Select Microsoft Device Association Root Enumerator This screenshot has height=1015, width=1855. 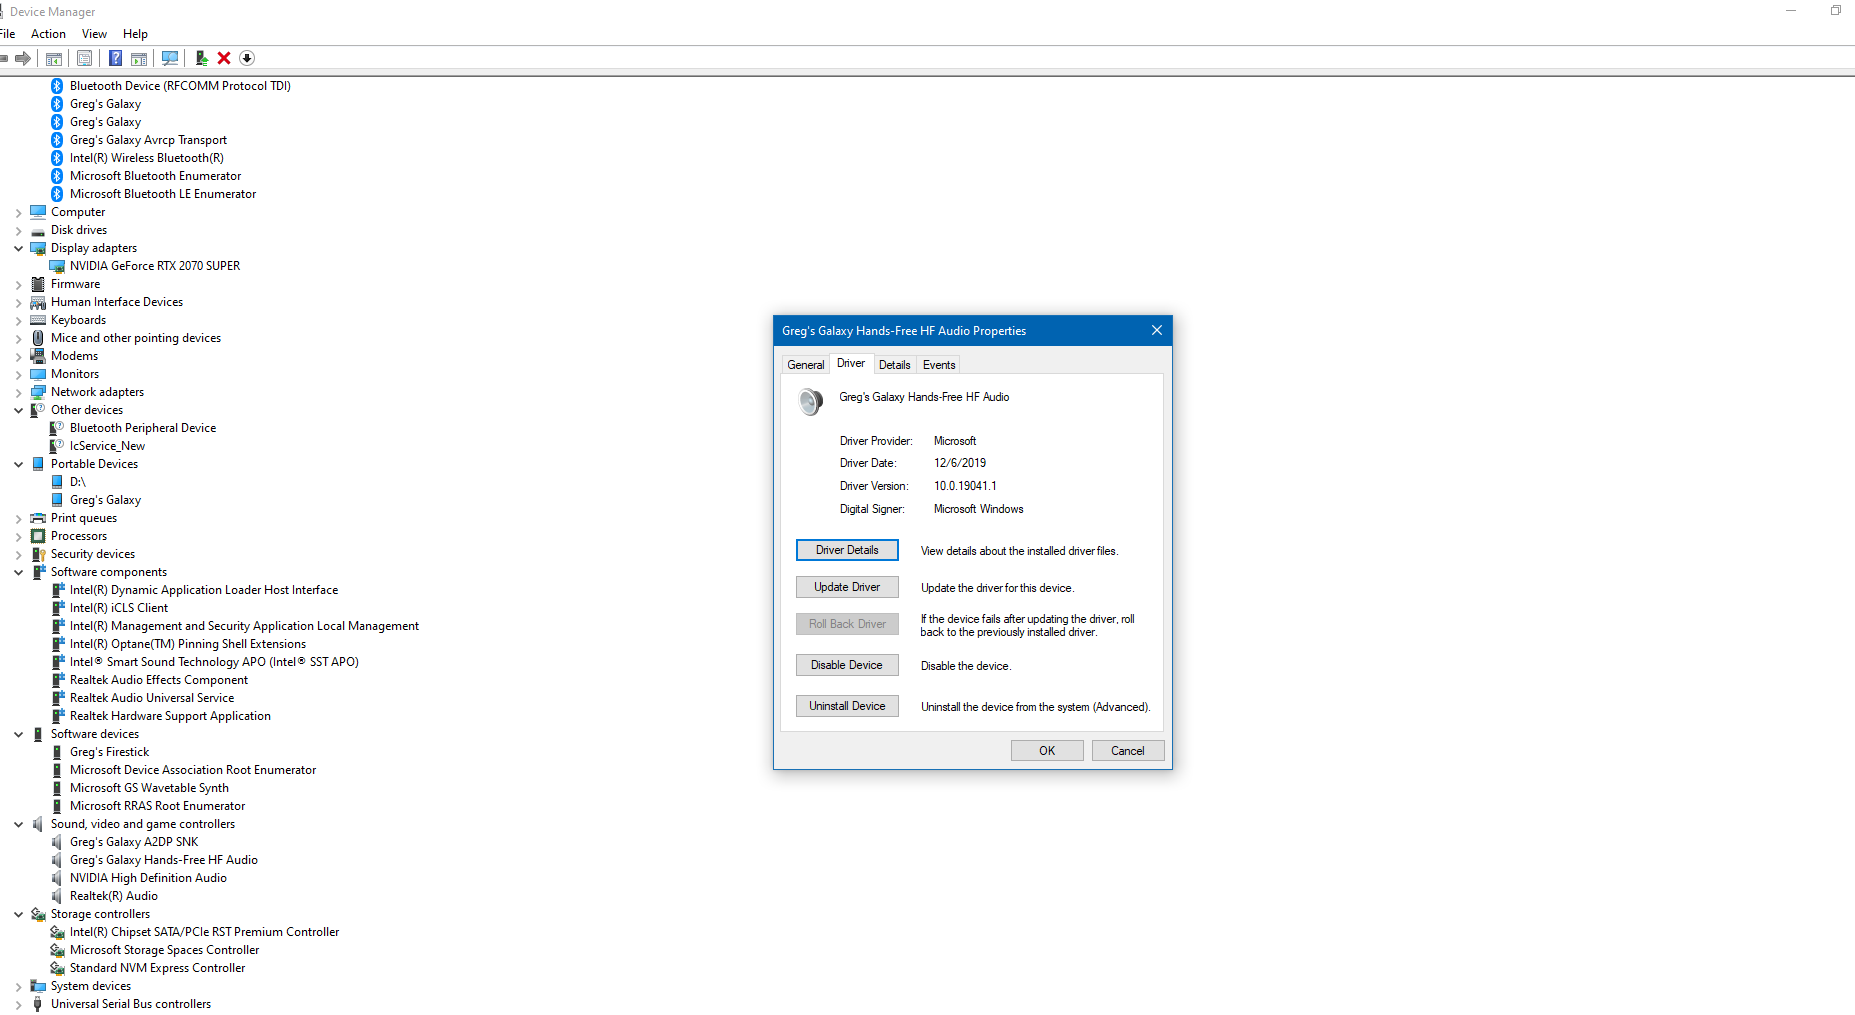coord(193,770)
